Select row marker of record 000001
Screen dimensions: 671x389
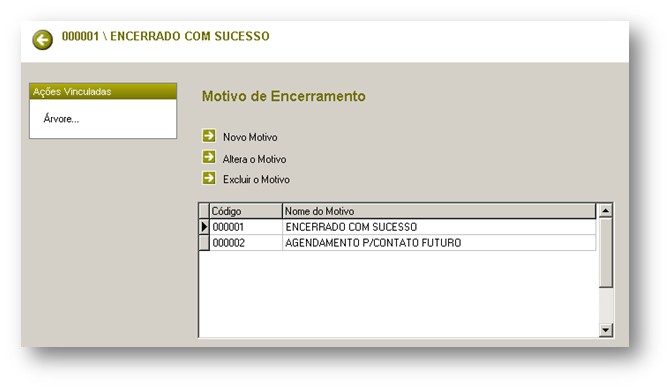point(205,227)
